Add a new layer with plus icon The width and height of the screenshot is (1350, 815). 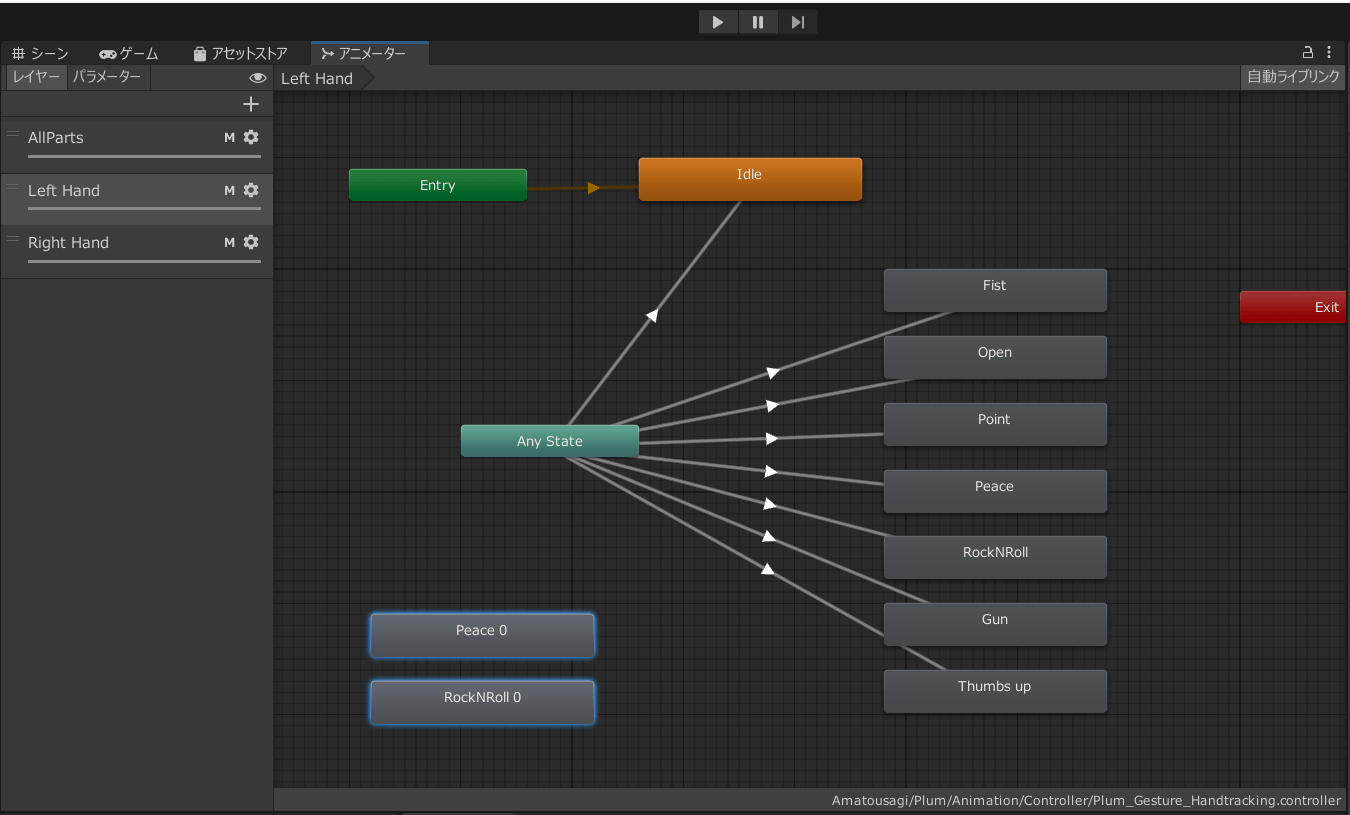[x=251, y=104]
